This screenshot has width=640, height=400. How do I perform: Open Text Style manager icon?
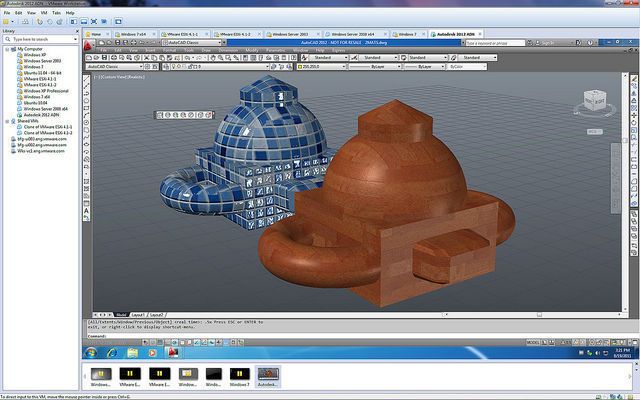point(304,58)
